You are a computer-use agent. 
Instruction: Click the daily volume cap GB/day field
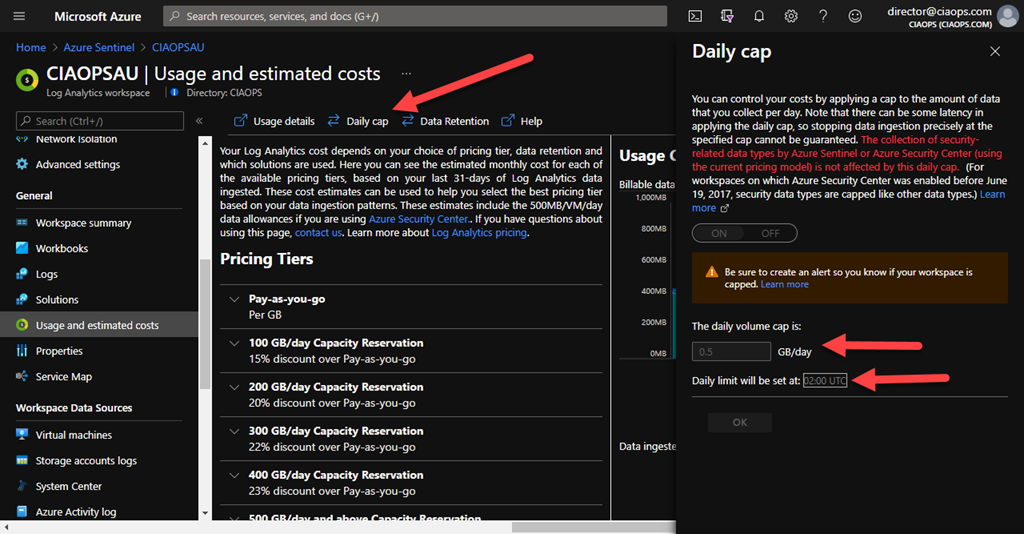click(x=731, y=351)
